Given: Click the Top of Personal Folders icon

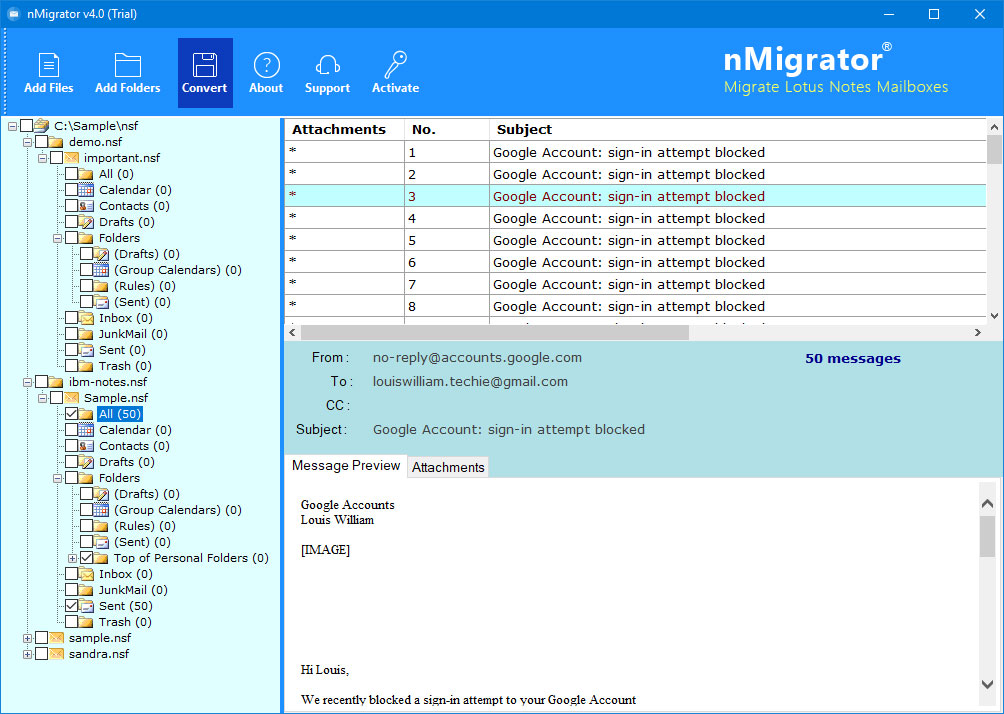Looking at the screenshot, I should pyautogui.click(x=101, y=558).
